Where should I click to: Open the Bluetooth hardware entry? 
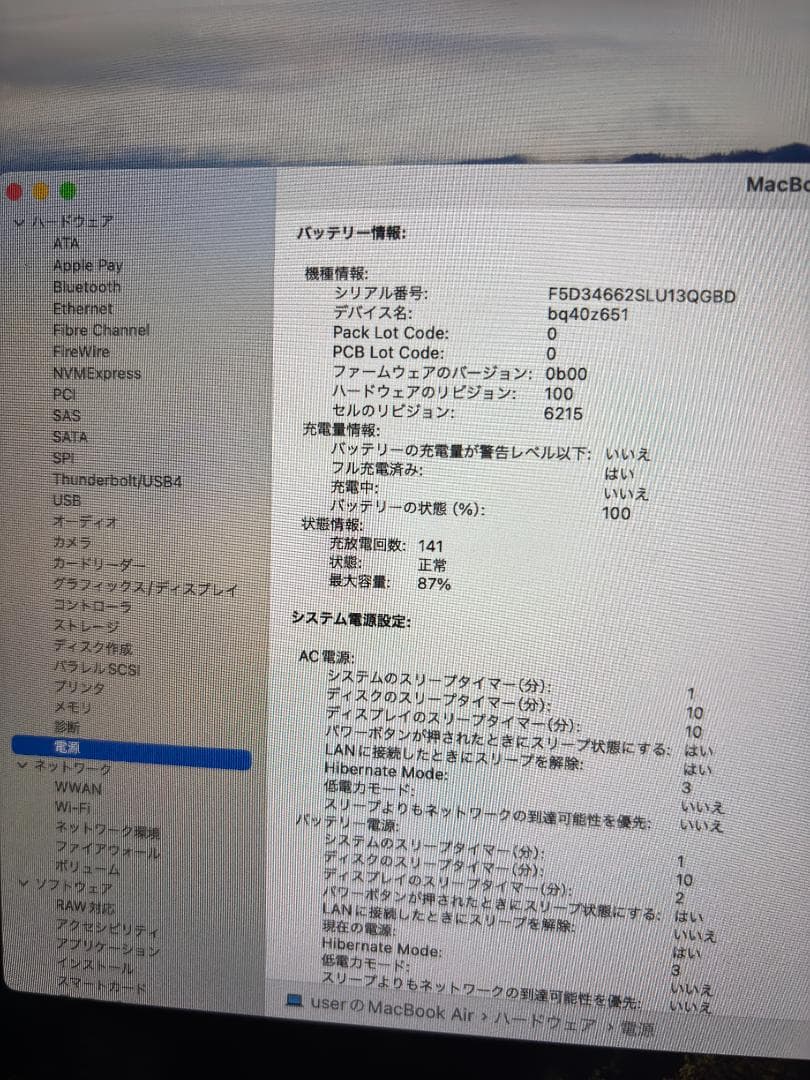pos(87,287)
